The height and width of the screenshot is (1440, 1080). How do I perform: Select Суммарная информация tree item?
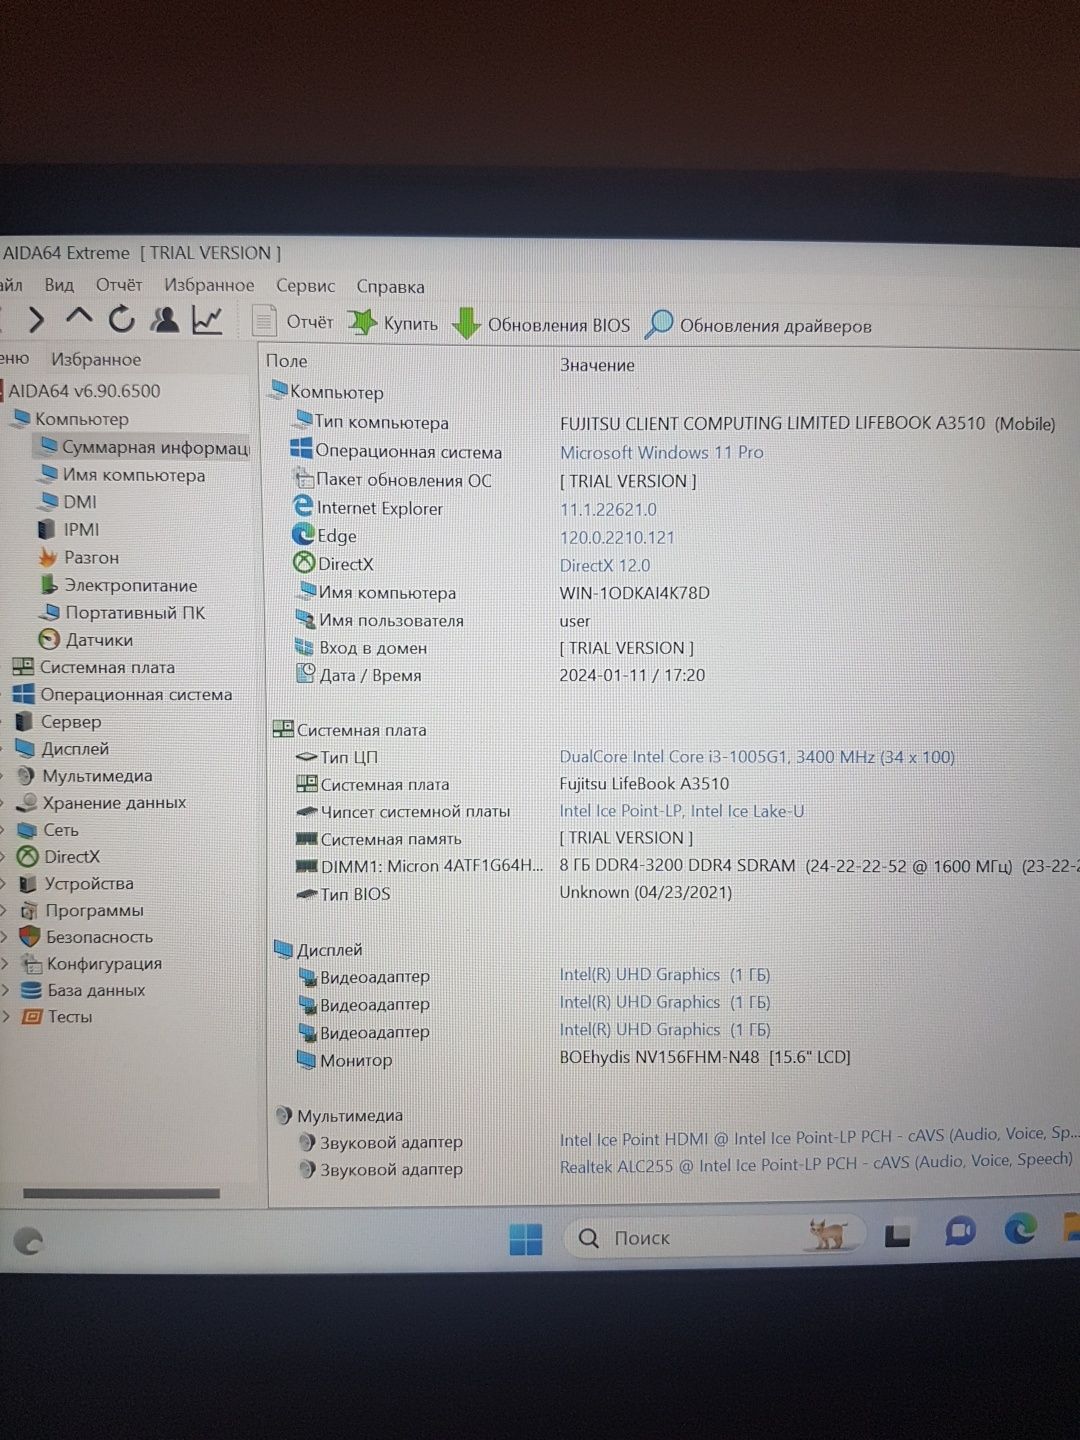tap(144, 447)
